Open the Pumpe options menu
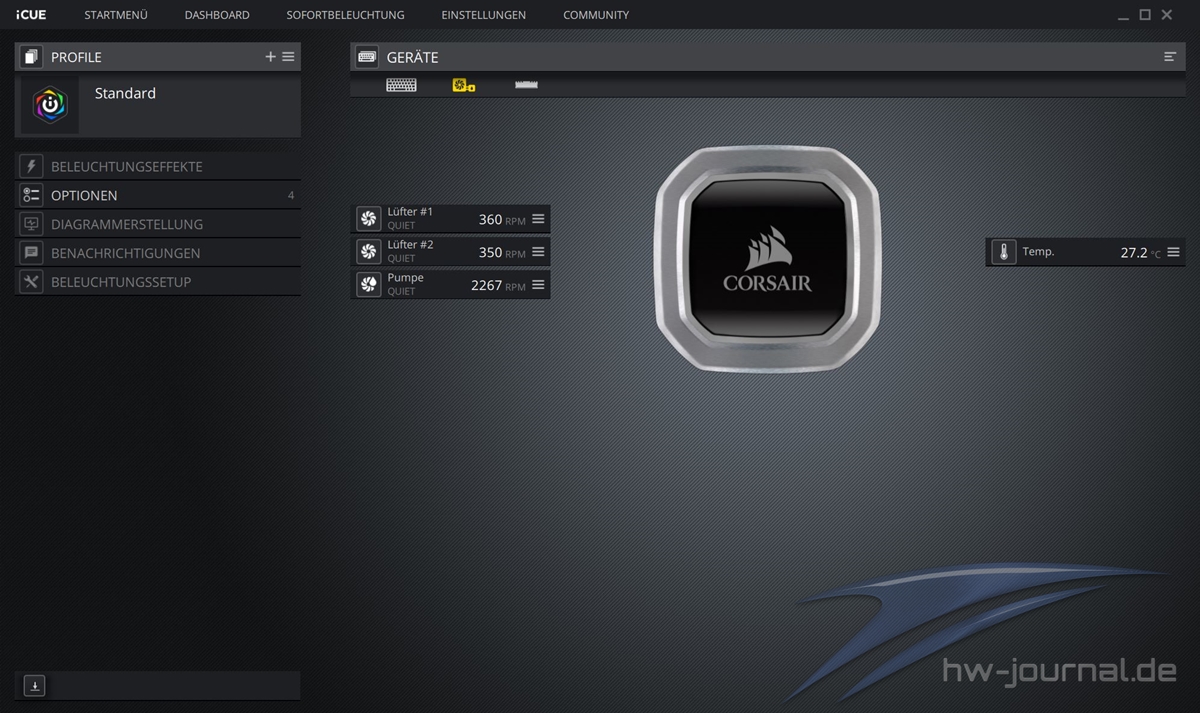 538,285
